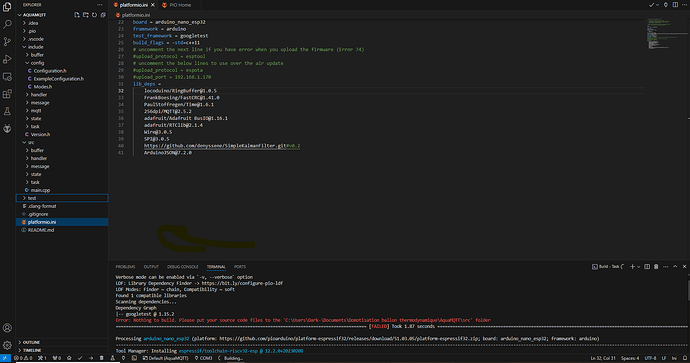Open the PlatformIO alien-head sidebar icon
The height and width of the screenshot is (363, 690).
(7, 128)
